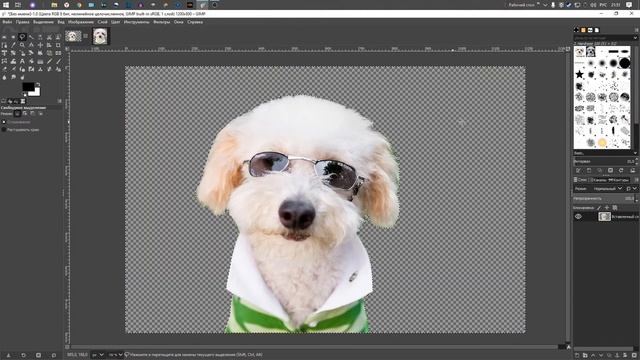Click delete brush icon below brush grid
Viewport: 640px width, 360px height.
tap(611, 170)
